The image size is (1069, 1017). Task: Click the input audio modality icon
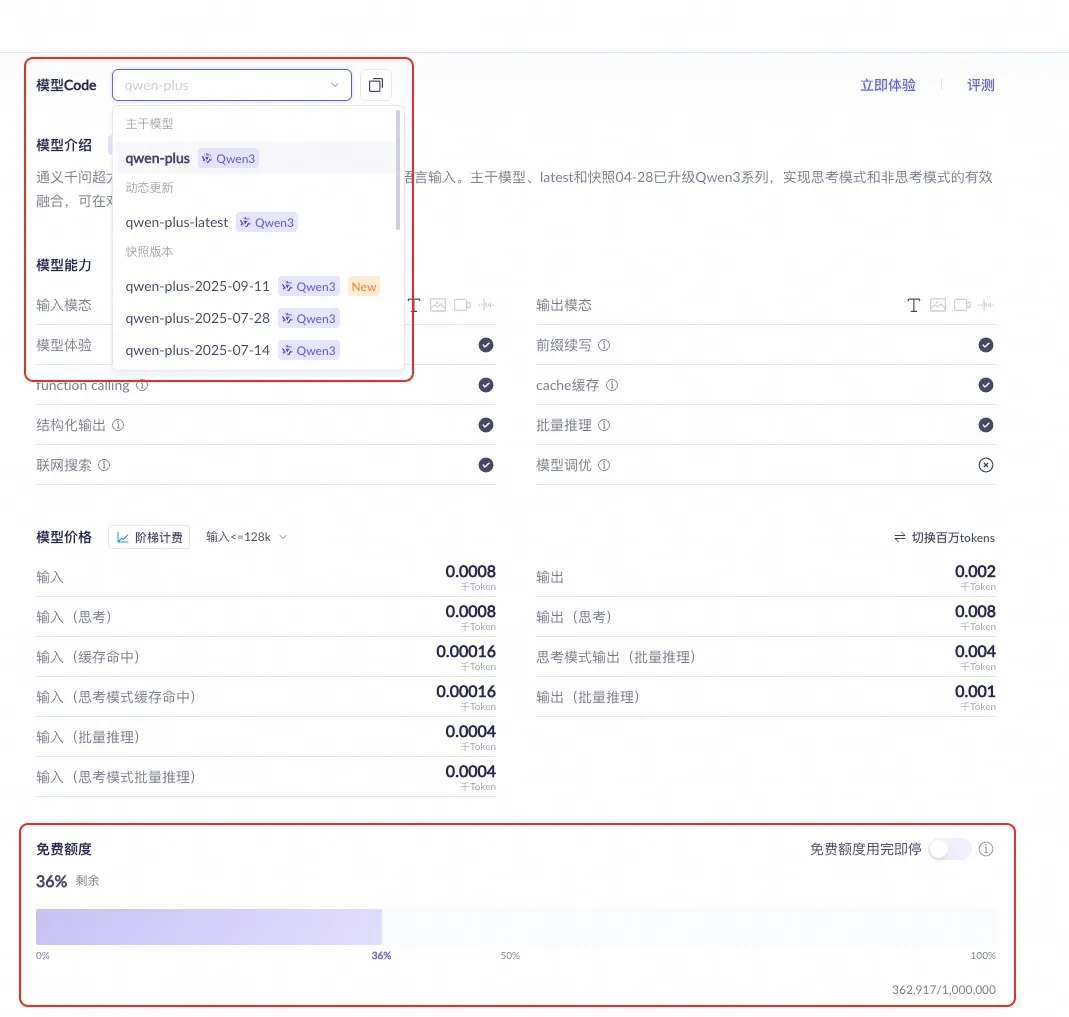[486, 305]
